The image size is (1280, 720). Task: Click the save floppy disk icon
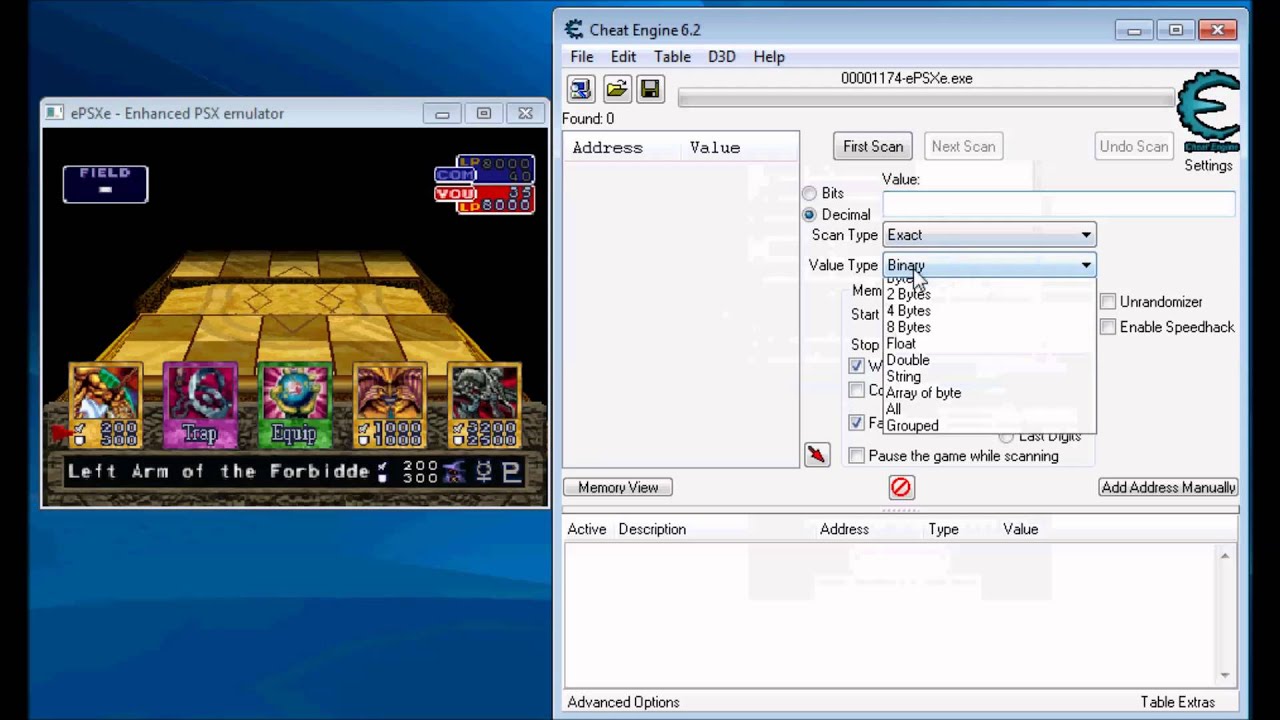click(x=650, y=89)
